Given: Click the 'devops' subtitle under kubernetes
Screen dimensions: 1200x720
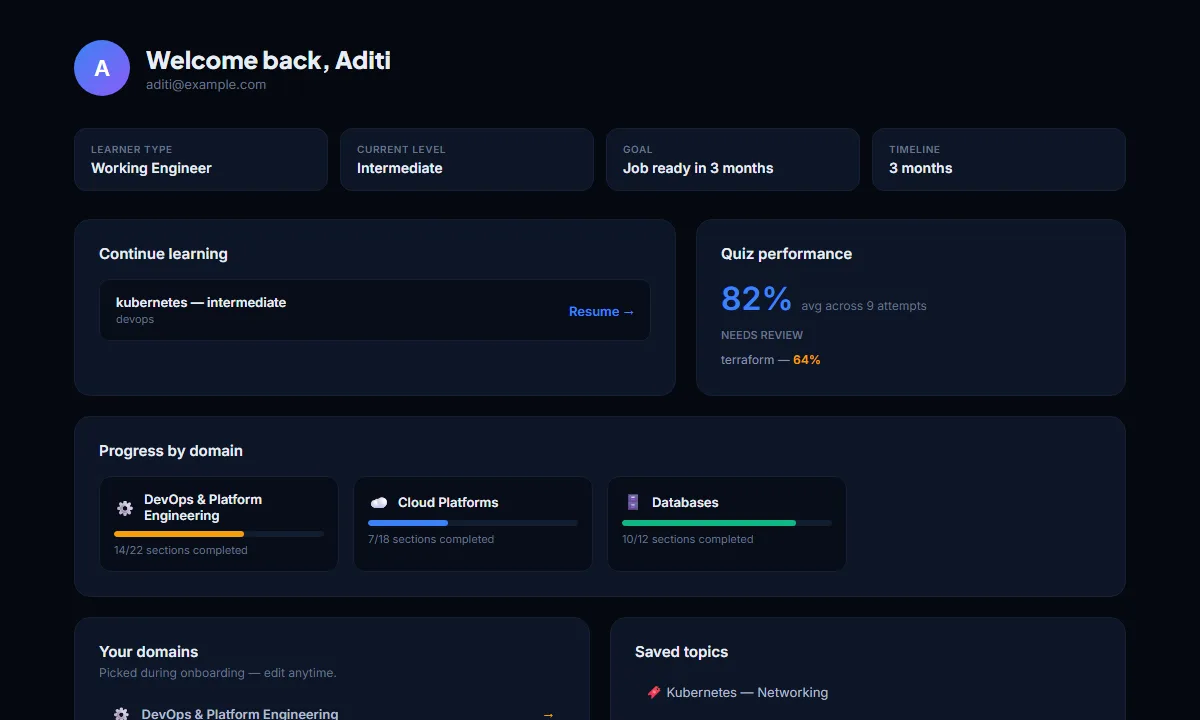Looking at the screenshot, I should 135,320.
